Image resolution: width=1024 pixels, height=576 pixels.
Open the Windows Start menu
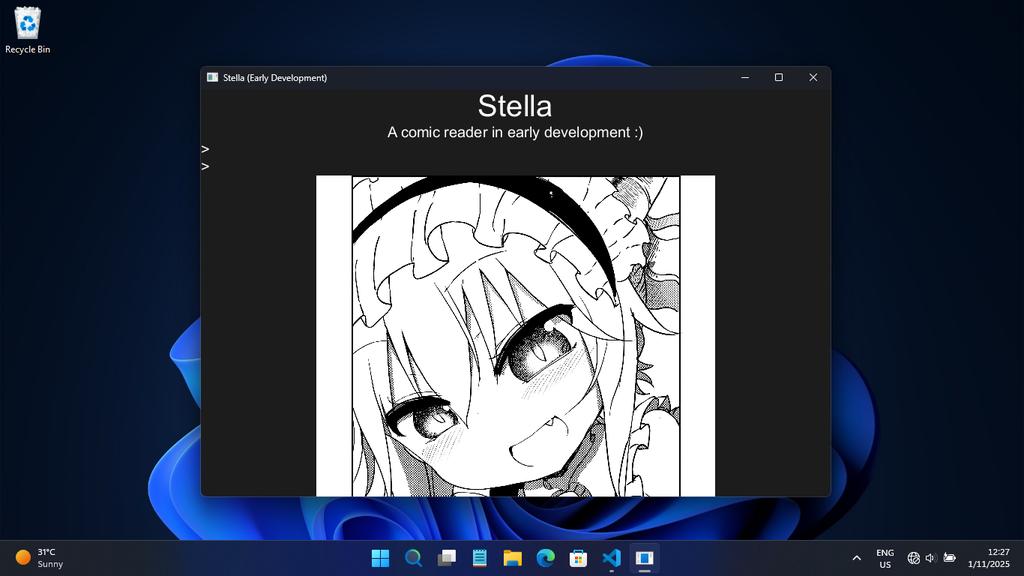click(380, 558)
